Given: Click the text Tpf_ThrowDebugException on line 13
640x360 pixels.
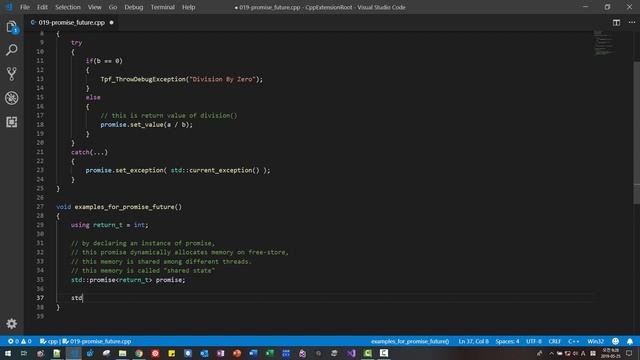Looking at the screenshot, I should pos(143,79).
